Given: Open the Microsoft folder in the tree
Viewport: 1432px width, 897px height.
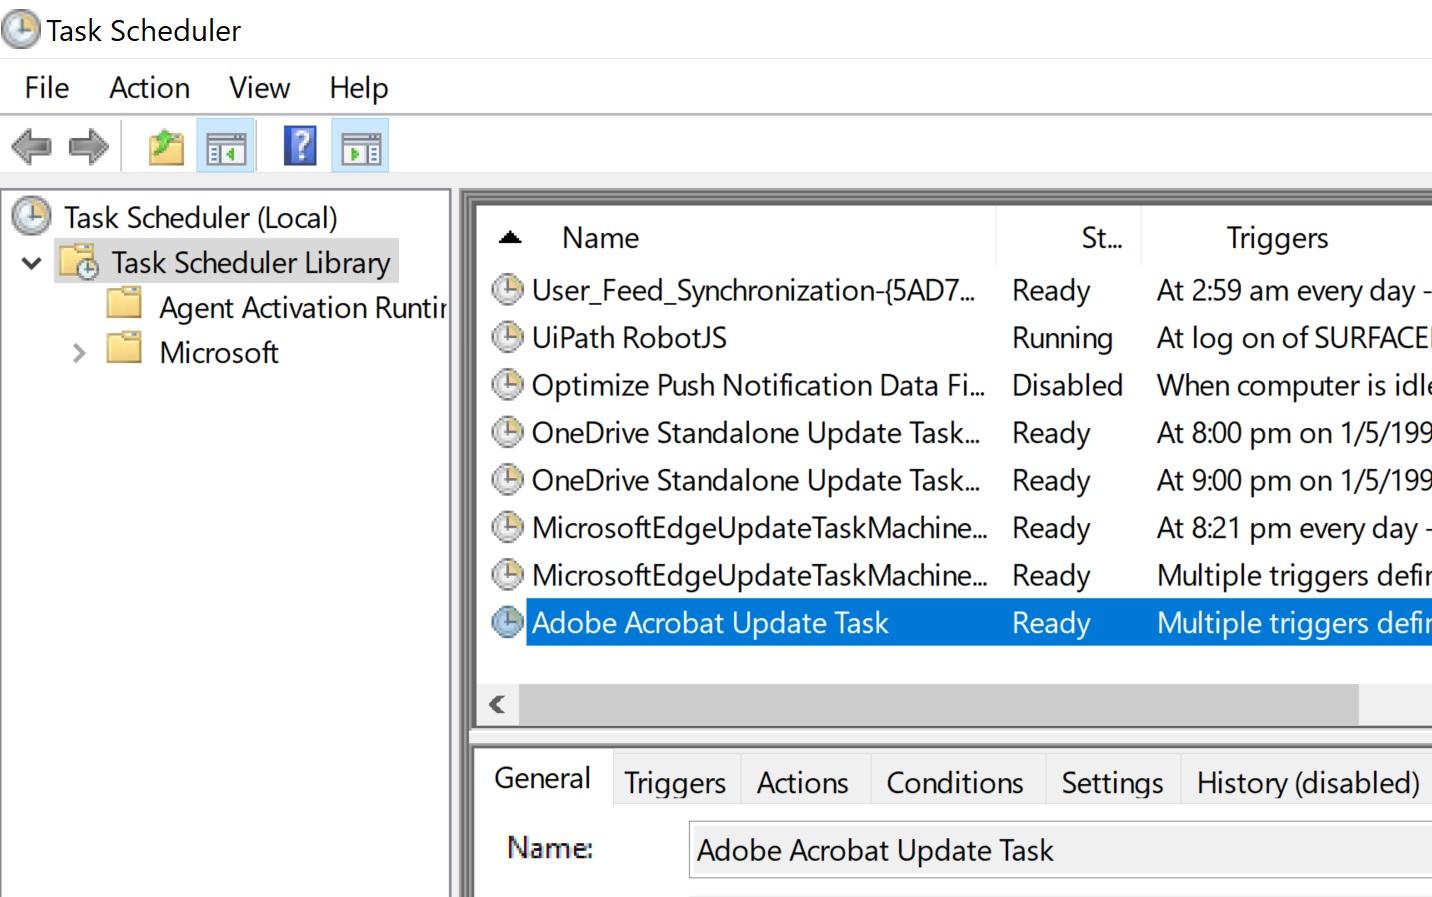Looking at the screenshot, I should click(219, 352).
